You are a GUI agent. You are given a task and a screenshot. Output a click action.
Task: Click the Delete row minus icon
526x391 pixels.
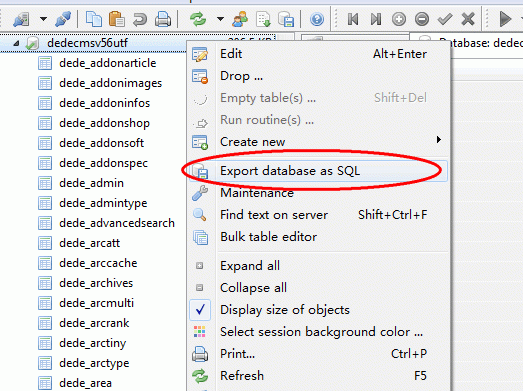click(x=422, y=19)
